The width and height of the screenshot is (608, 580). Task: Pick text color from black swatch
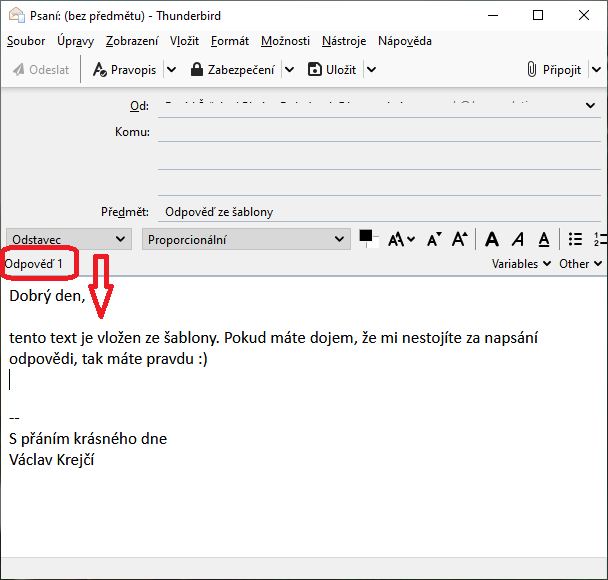coord(365,236)
